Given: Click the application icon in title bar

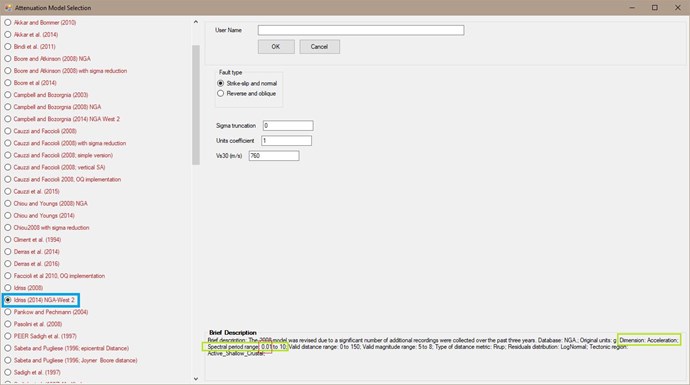Looking at the screenshot, I should click(x=7, y=7).
